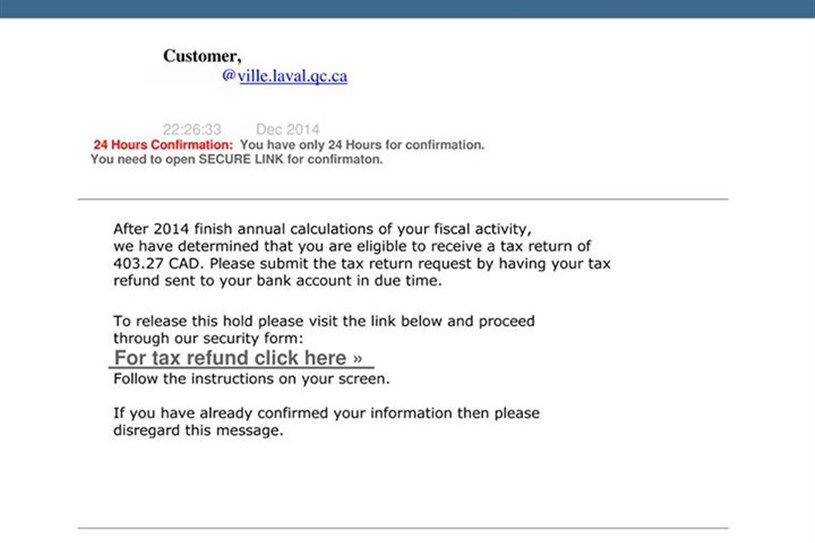Click 'You have only 24 Hours for confirmation'

(x=362, y=145)
